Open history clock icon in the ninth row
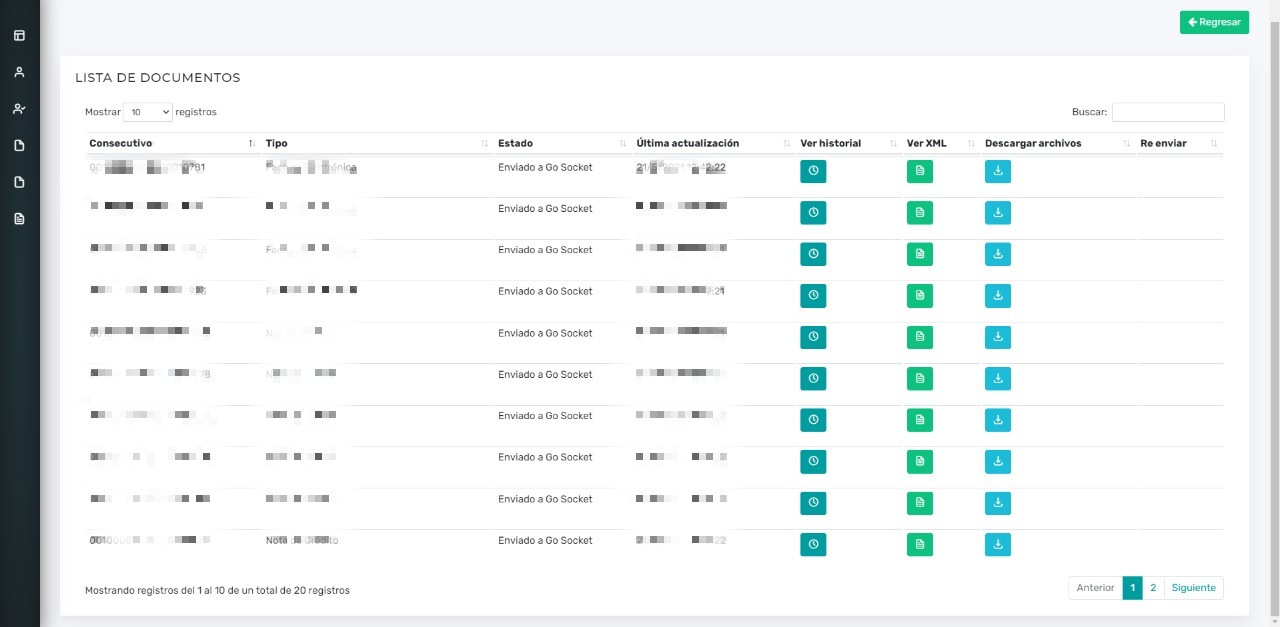Image resolution: width=1280 pixels, height=627 pixels. click(813, 503)
